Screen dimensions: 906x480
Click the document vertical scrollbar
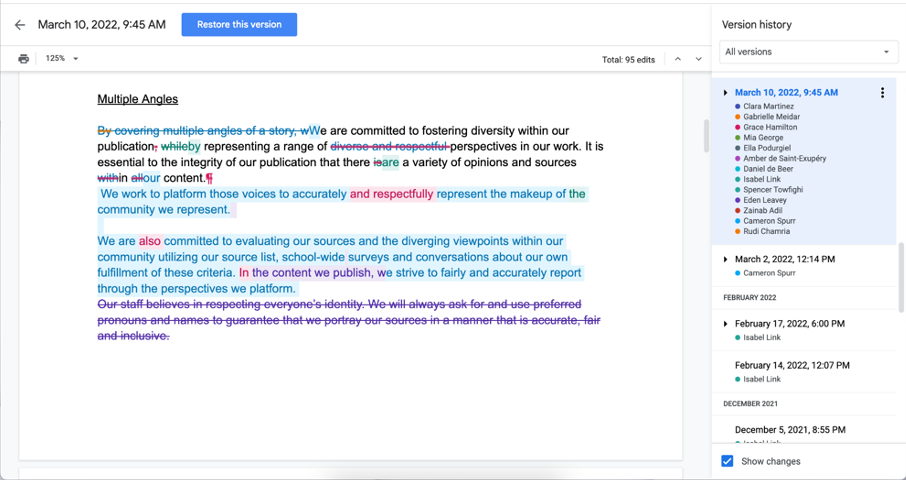tap(706, 136)
